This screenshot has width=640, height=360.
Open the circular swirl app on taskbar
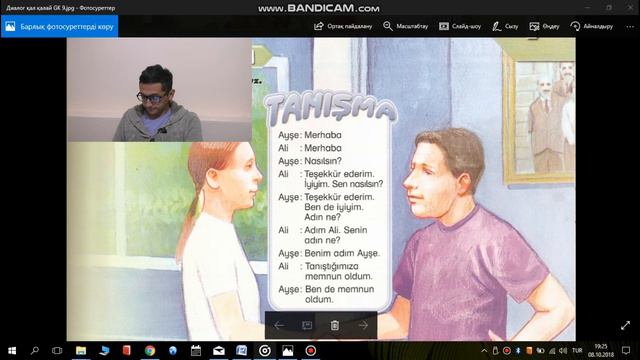coord(264,351)
